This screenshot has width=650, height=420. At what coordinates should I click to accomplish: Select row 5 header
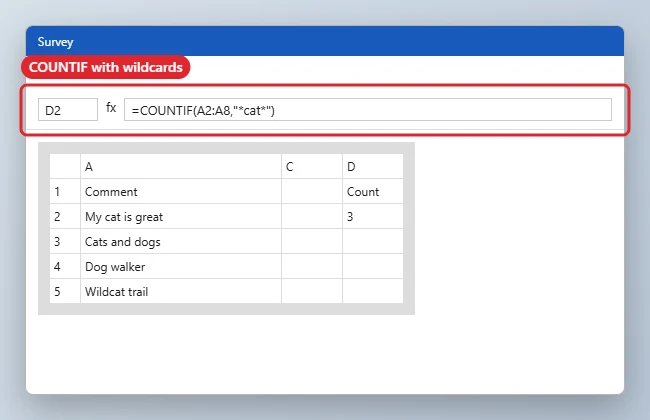tap(65, 291)
